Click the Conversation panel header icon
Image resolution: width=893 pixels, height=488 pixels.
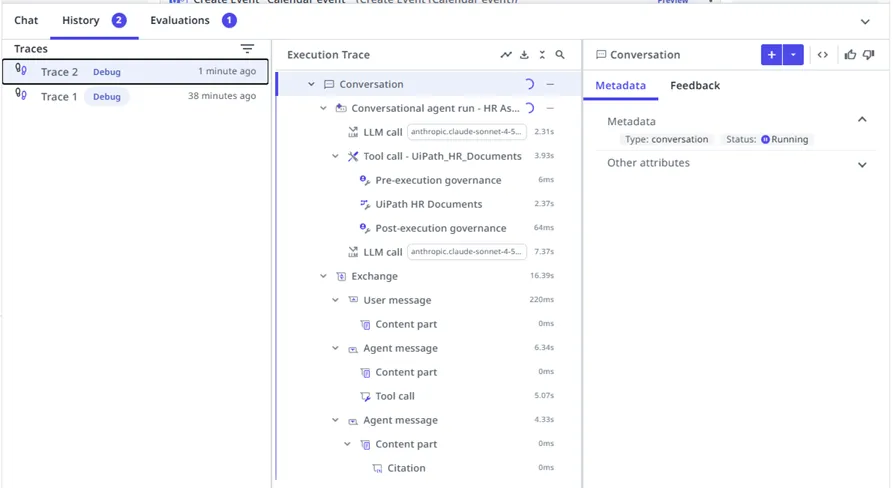601,55
